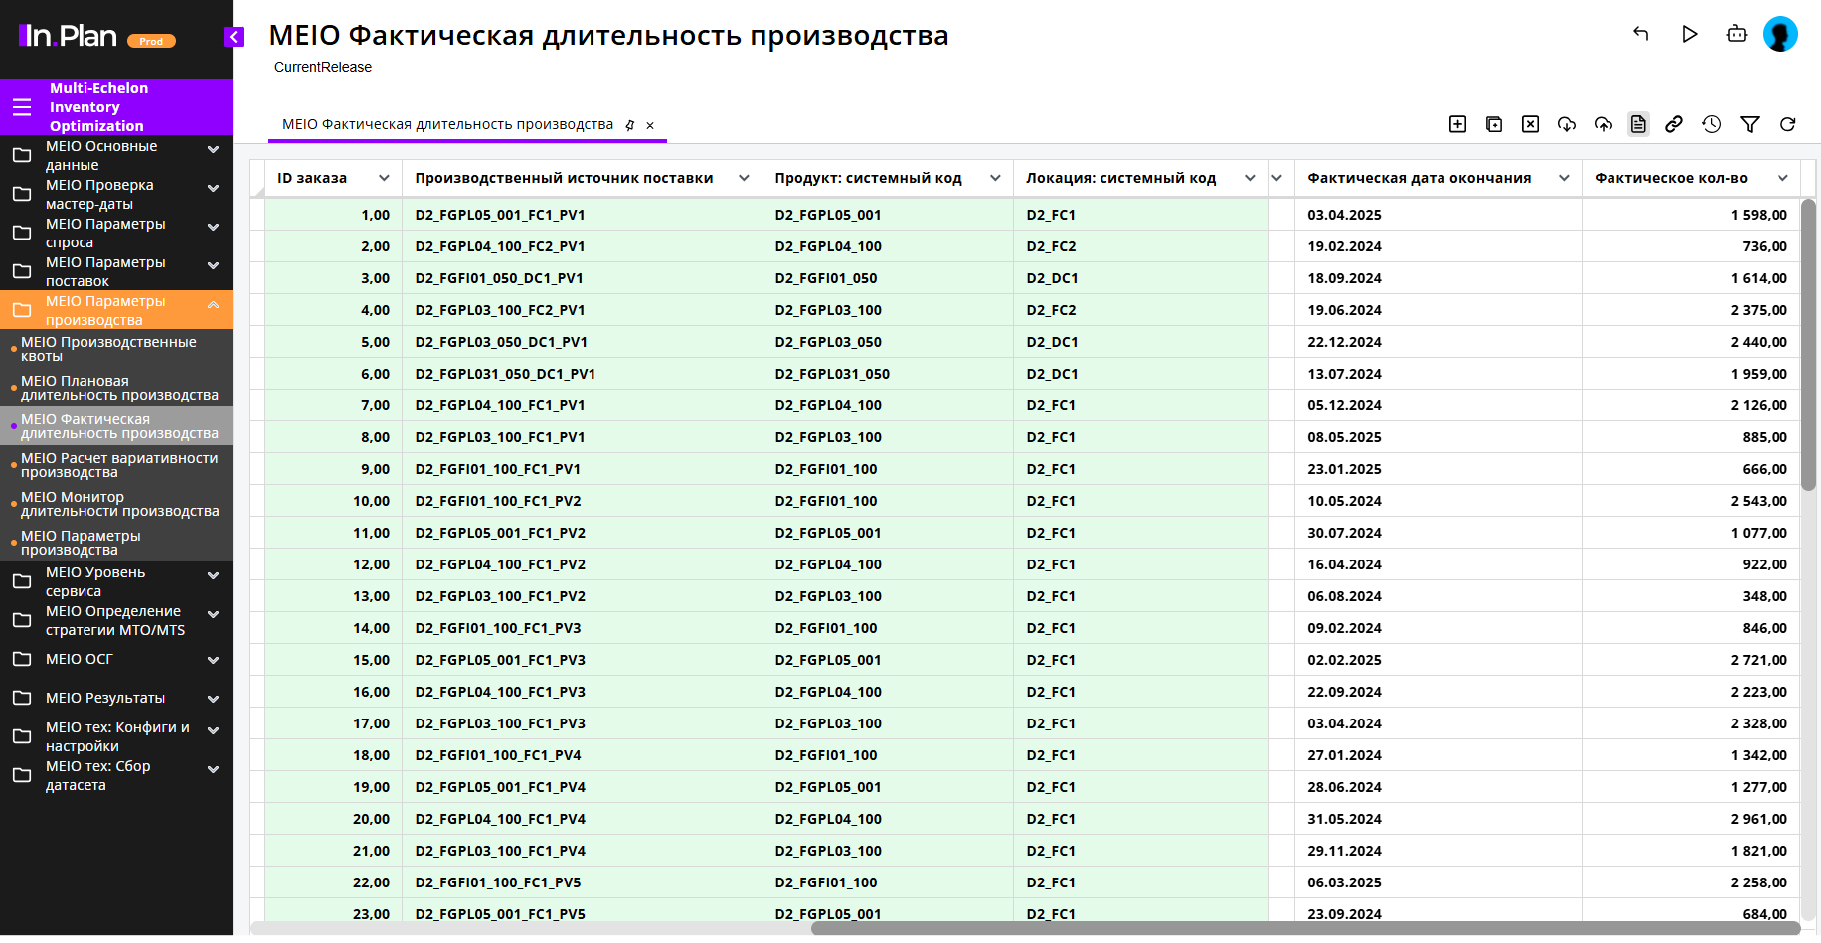Click the refresh table icon
The image size is (1821, 943).
pos(1787,124)
